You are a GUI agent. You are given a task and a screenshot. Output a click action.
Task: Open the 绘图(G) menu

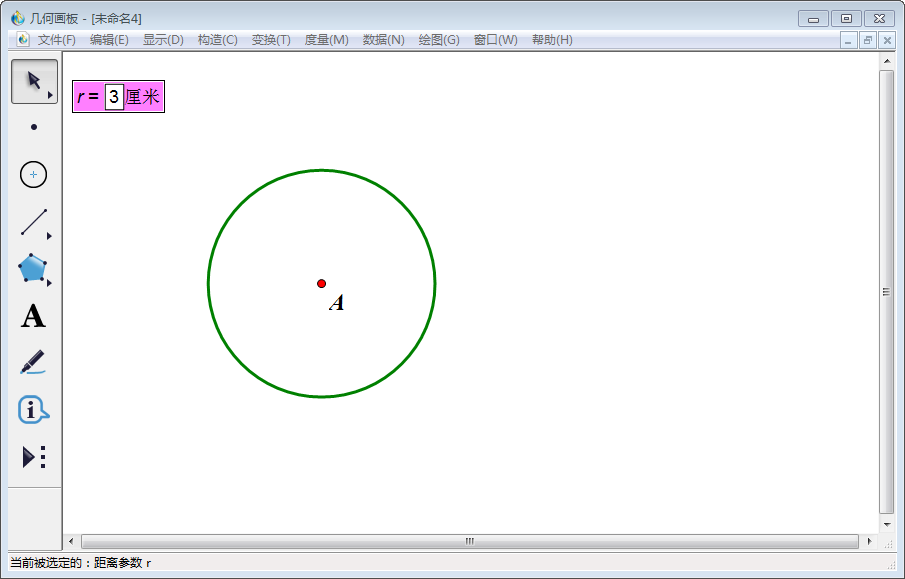439,40
